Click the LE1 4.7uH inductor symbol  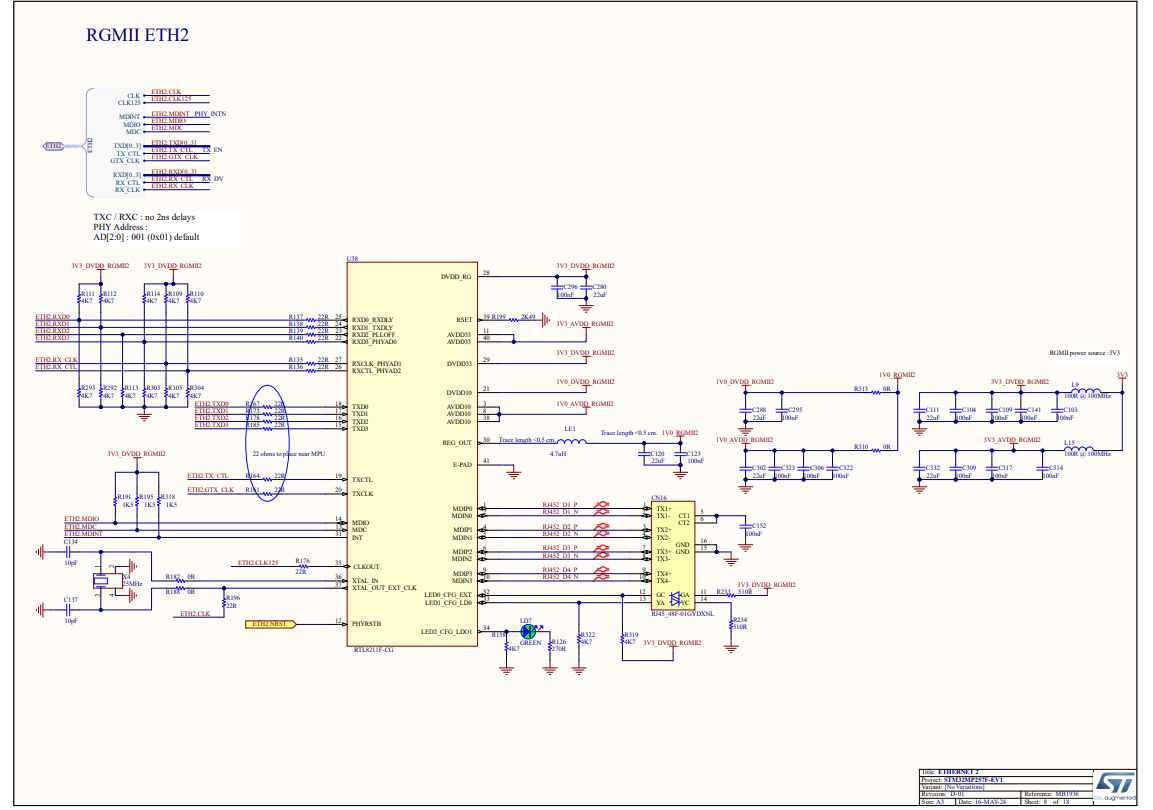[571, 441]
